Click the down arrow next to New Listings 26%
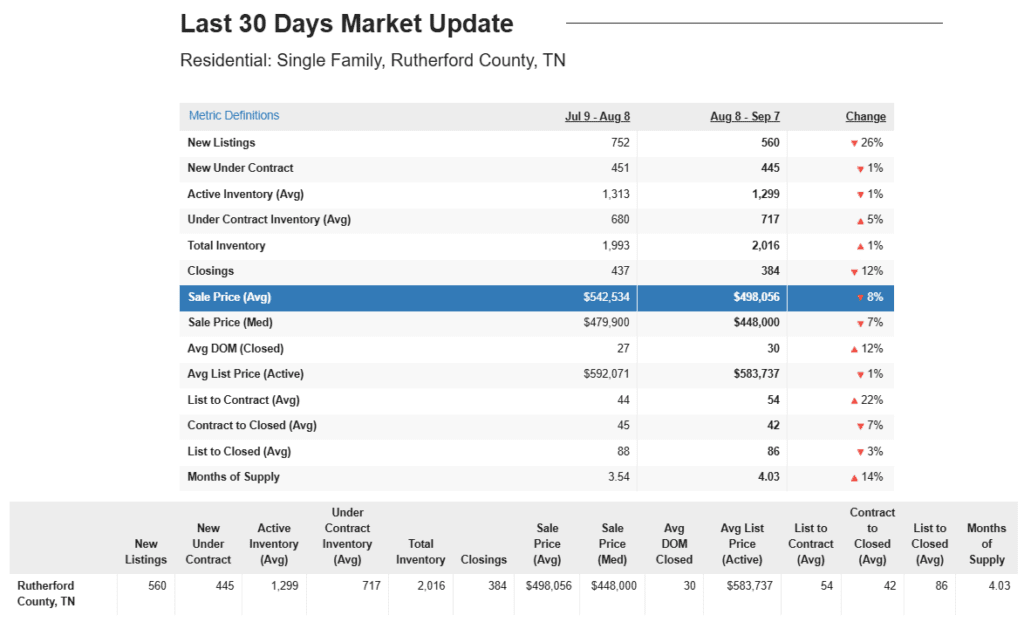 click(854, 143)
